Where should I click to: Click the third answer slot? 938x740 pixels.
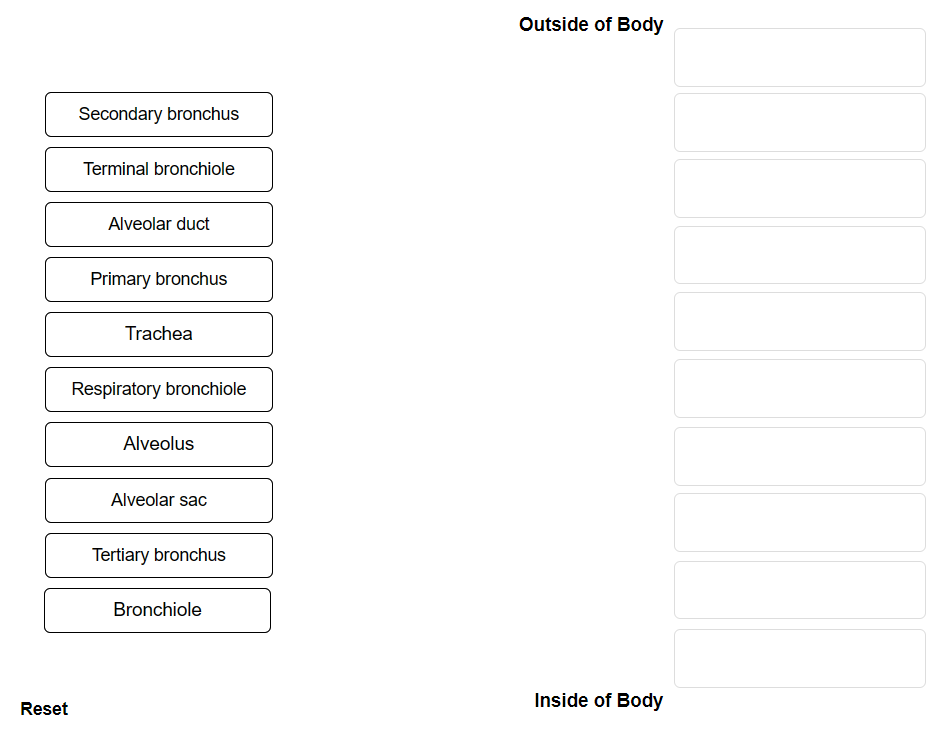(799, 188)
